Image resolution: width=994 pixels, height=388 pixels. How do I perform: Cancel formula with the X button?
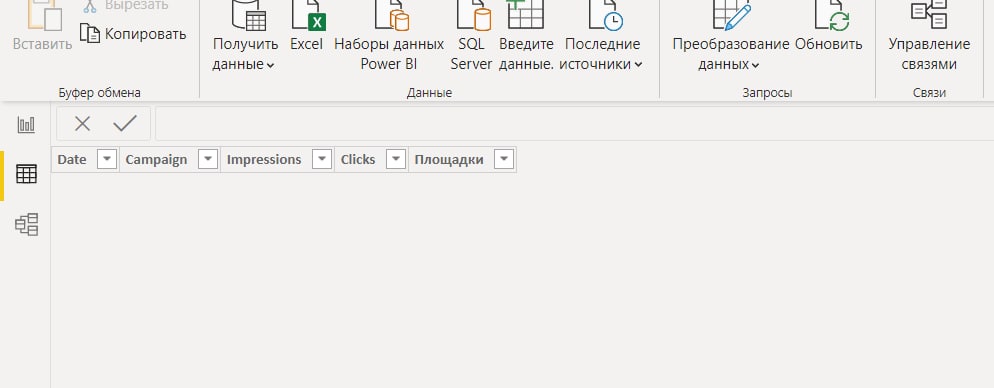tap(82, 124)
